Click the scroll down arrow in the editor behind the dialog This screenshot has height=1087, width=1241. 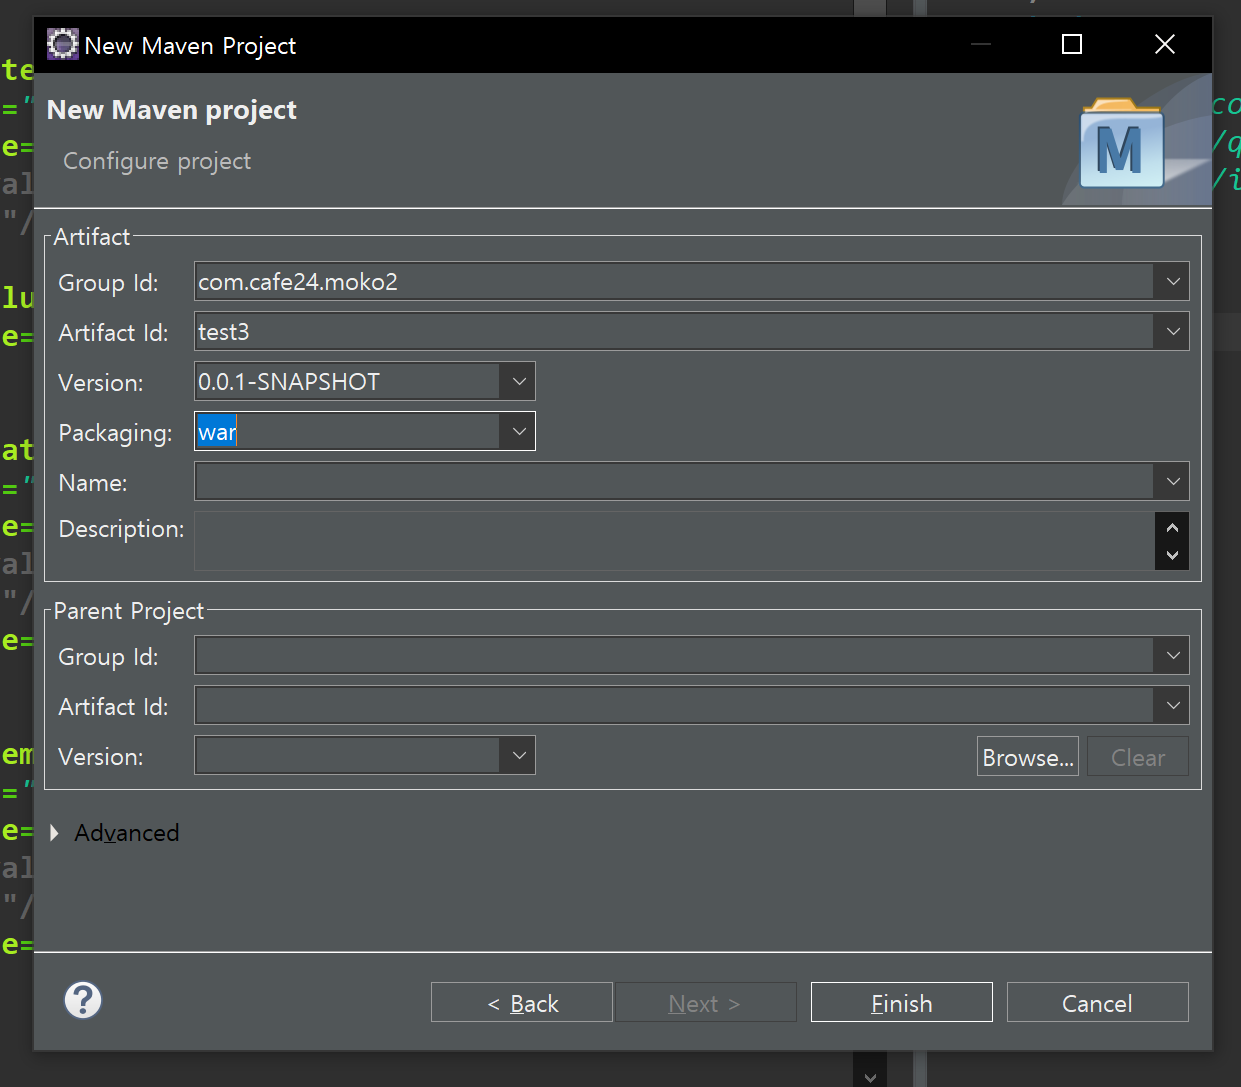point(870,1077)
